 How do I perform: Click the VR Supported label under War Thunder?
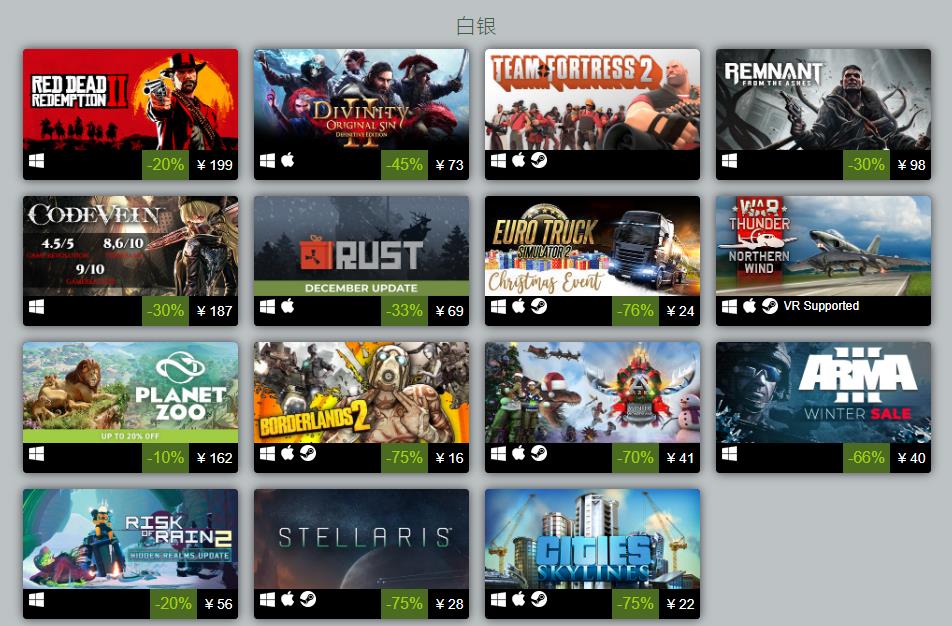coord(821,306)
